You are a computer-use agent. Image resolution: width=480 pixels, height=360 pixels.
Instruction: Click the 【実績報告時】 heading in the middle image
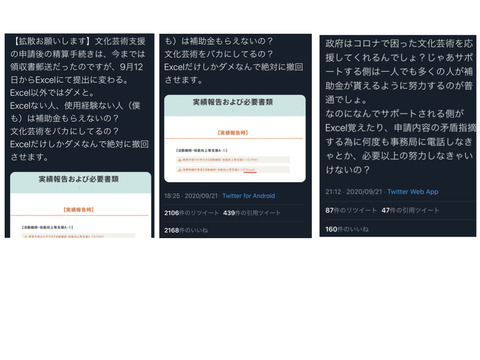point(233,133)
